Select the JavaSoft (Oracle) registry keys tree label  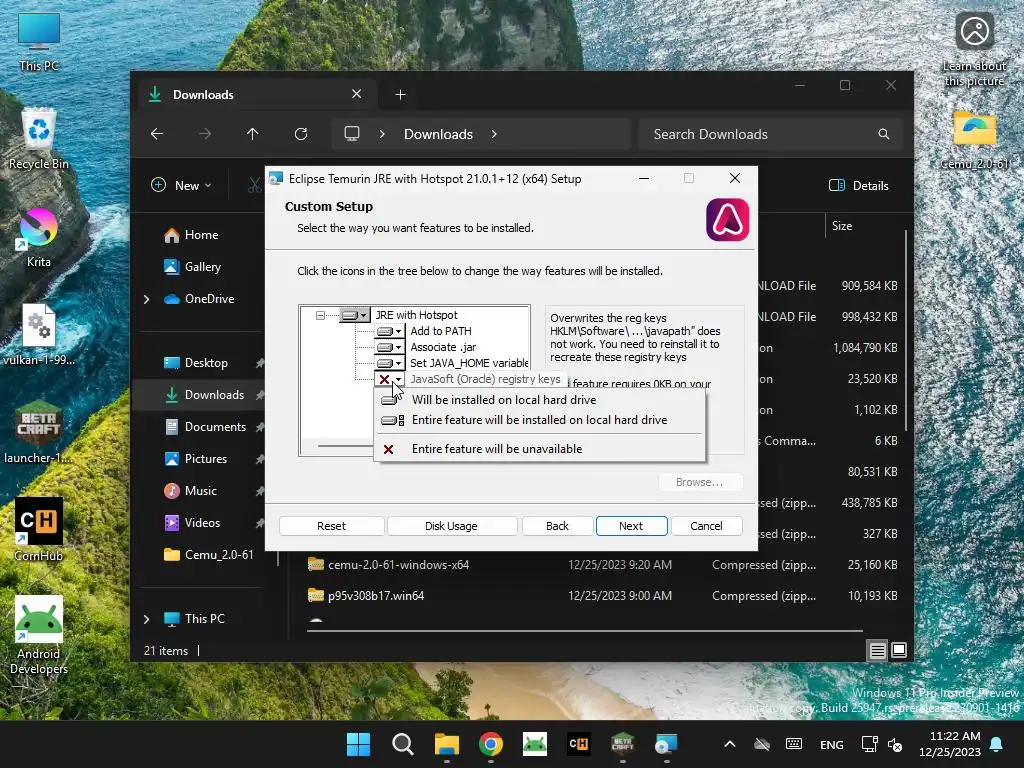click(485, 379)
